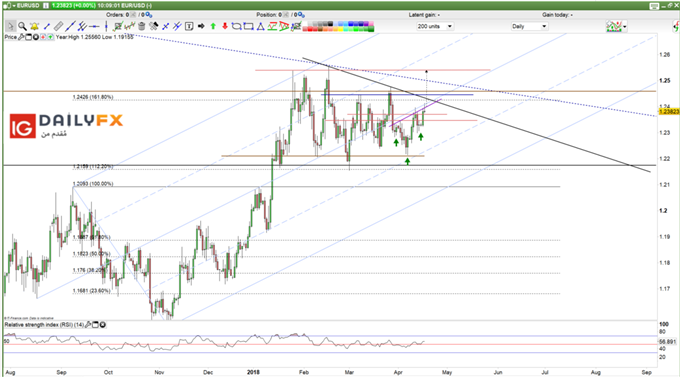This screenshot has height=377, width=680.
Task: Open RSI indicator wrench settings
Action: pyautogui.click(x=88, y=325)
